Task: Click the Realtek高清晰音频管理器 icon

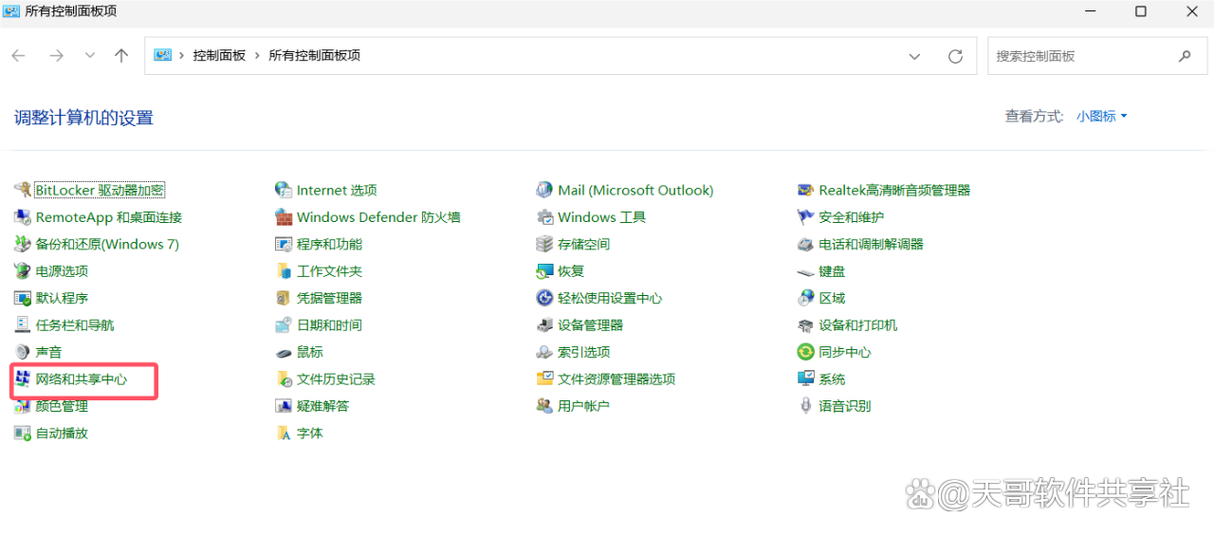Action: 805,190
